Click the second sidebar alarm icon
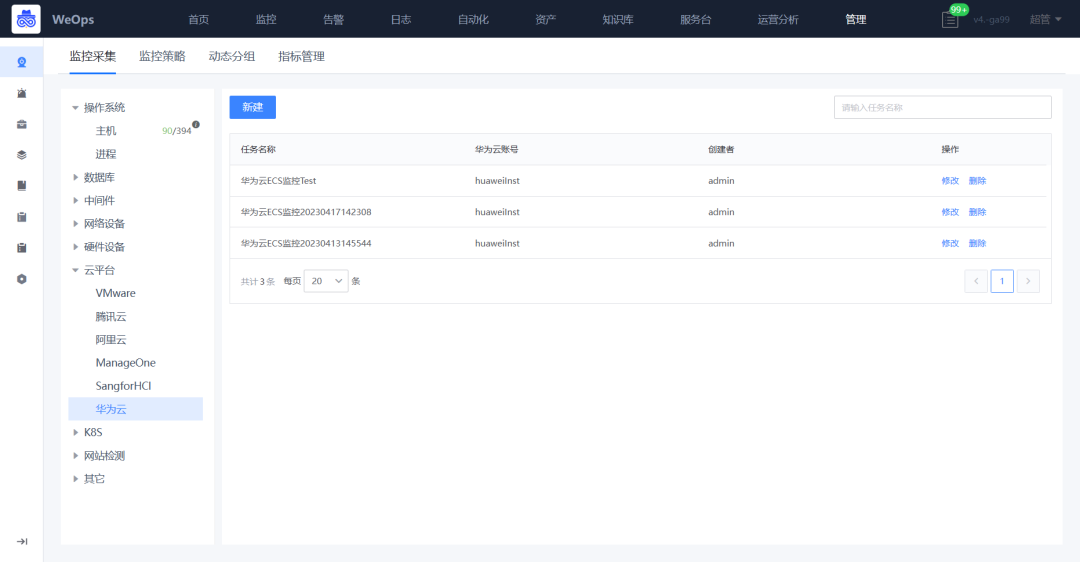The image size is (1080, 562). tap(22, 94)
